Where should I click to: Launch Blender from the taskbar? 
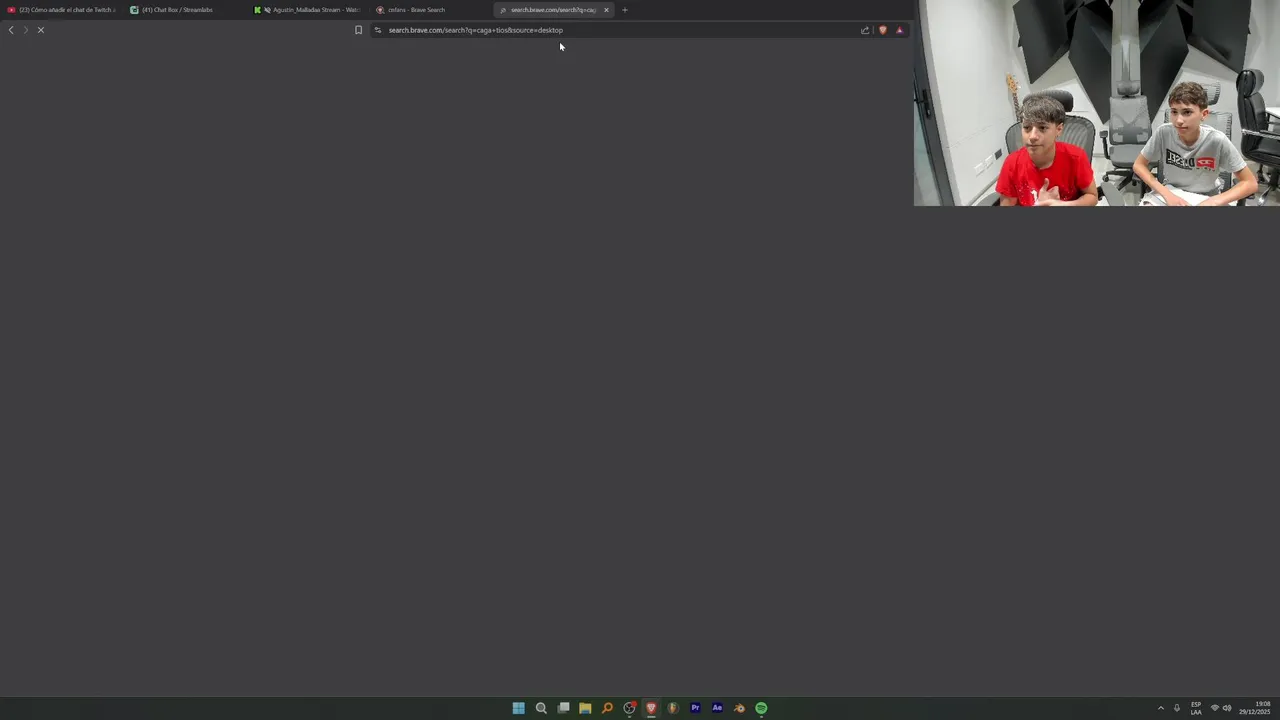(739, 708)
